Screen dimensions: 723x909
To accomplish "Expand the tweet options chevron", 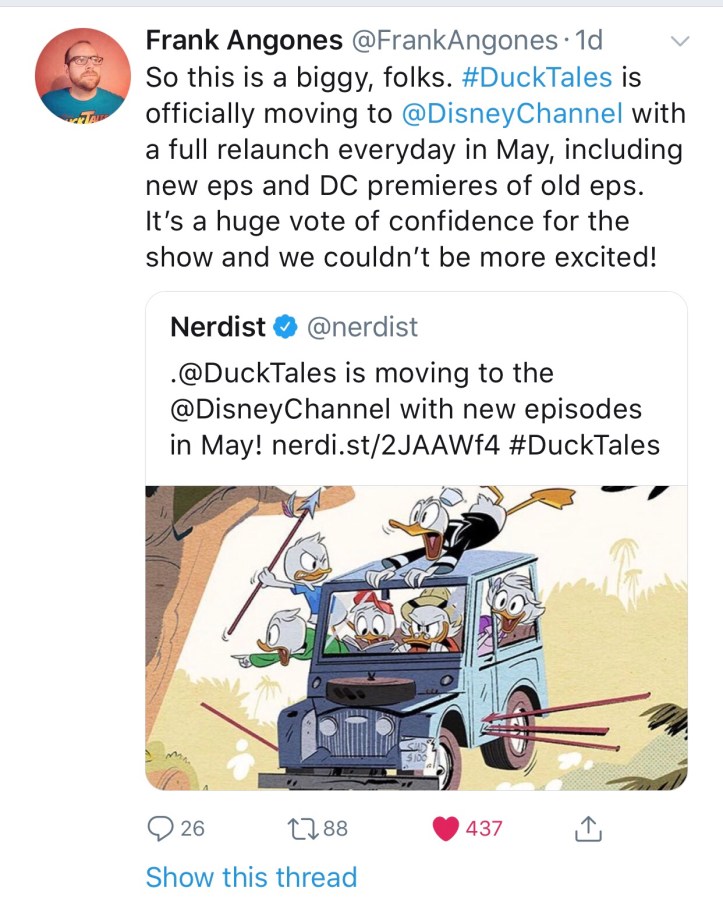I will pos(679,41).
